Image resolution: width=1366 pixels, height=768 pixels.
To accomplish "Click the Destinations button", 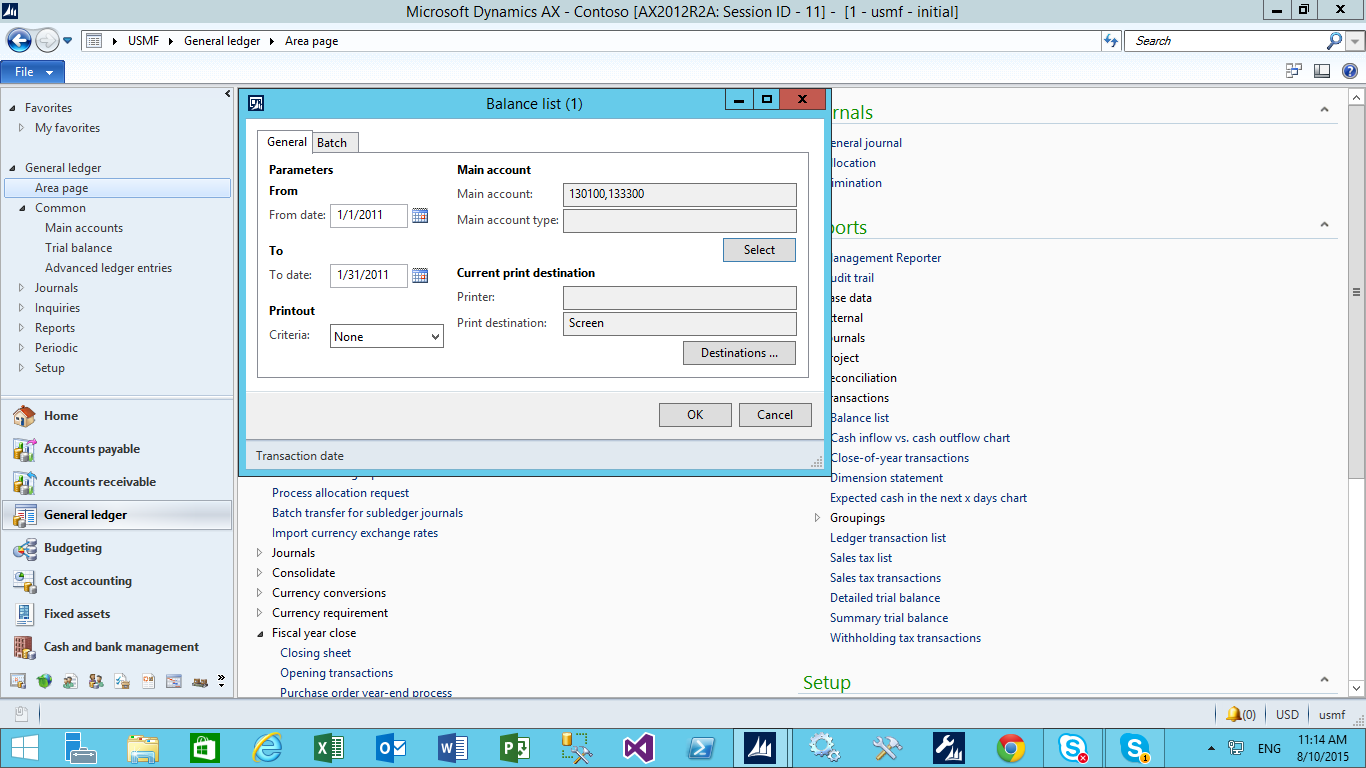I will pyautogui.click(x=739, y=353).
